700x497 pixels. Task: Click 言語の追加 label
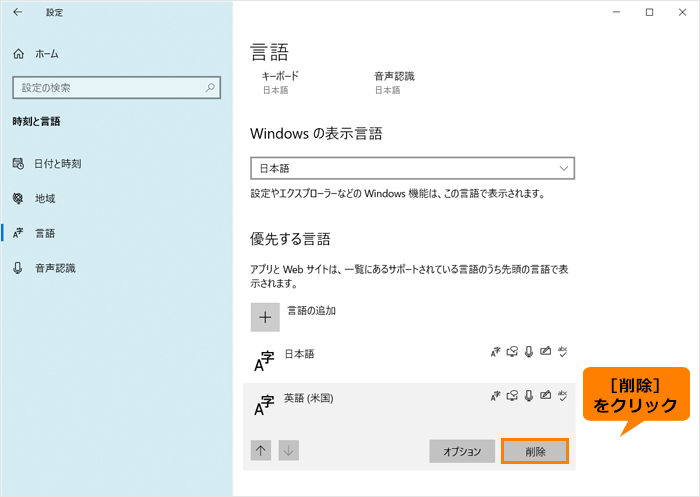point(311,311)
